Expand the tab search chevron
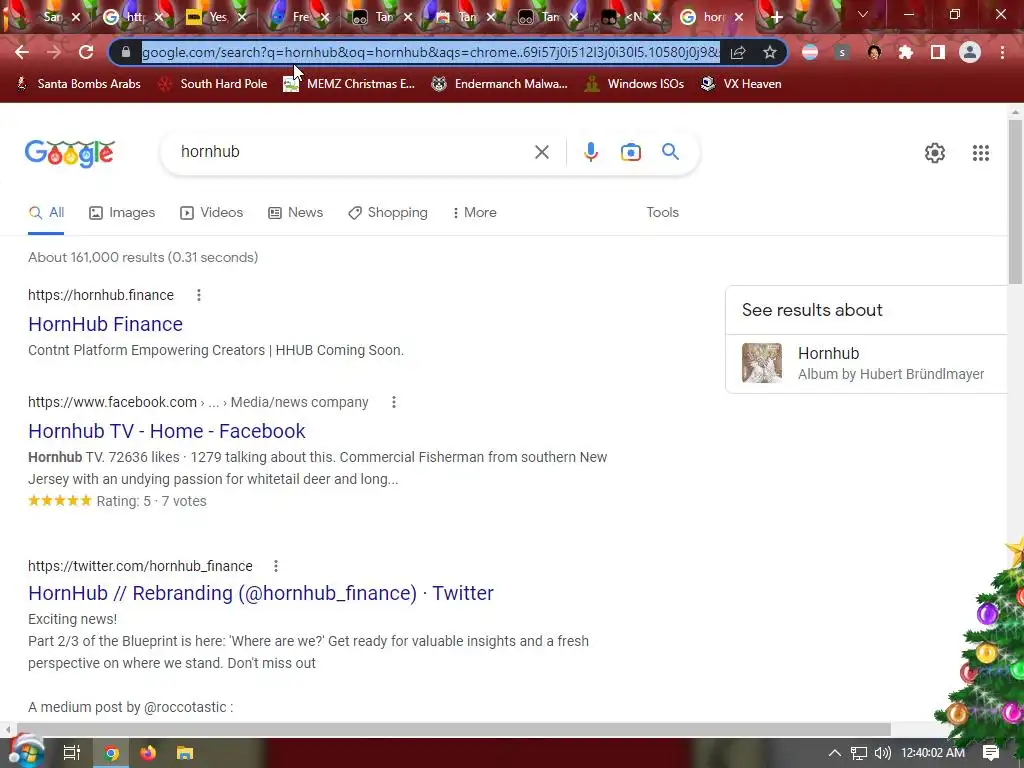Viewport: 1024px width, 768px height. (863, 14)
